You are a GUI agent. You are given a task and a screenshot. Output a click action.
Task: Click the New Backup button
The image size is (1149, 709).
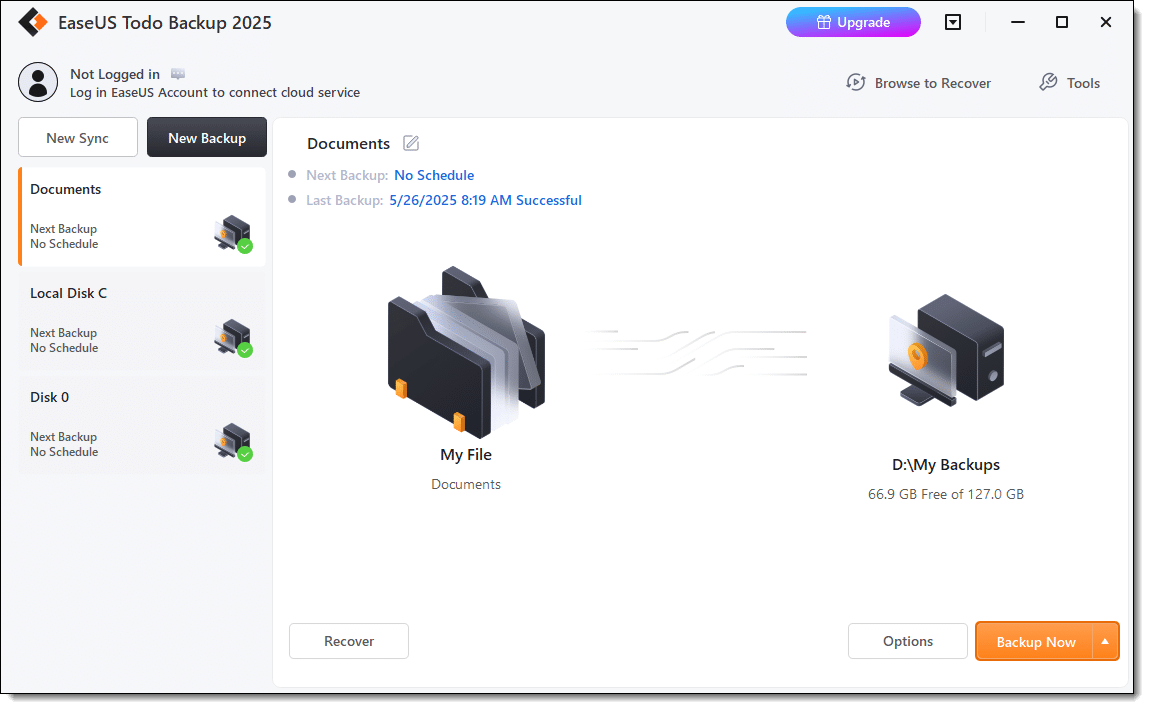click(207, 138)
